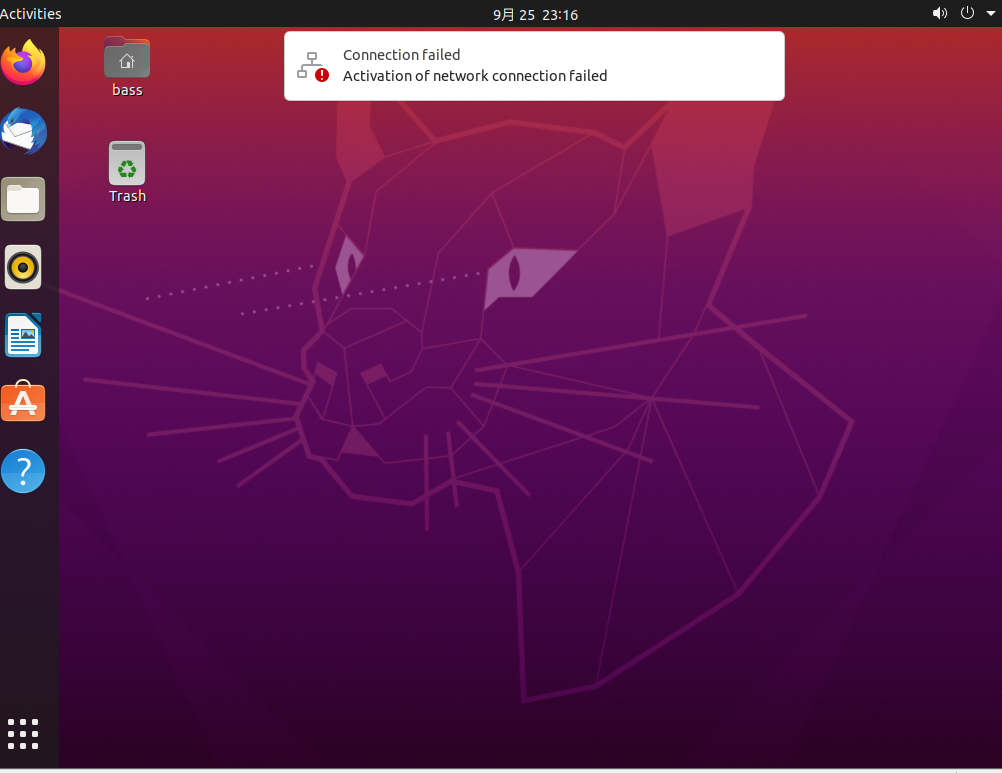Image resolution: width=1002 pixels, height=773 pixels.
Task: Launch Firefox from the dock
Action: coord(24,62)
